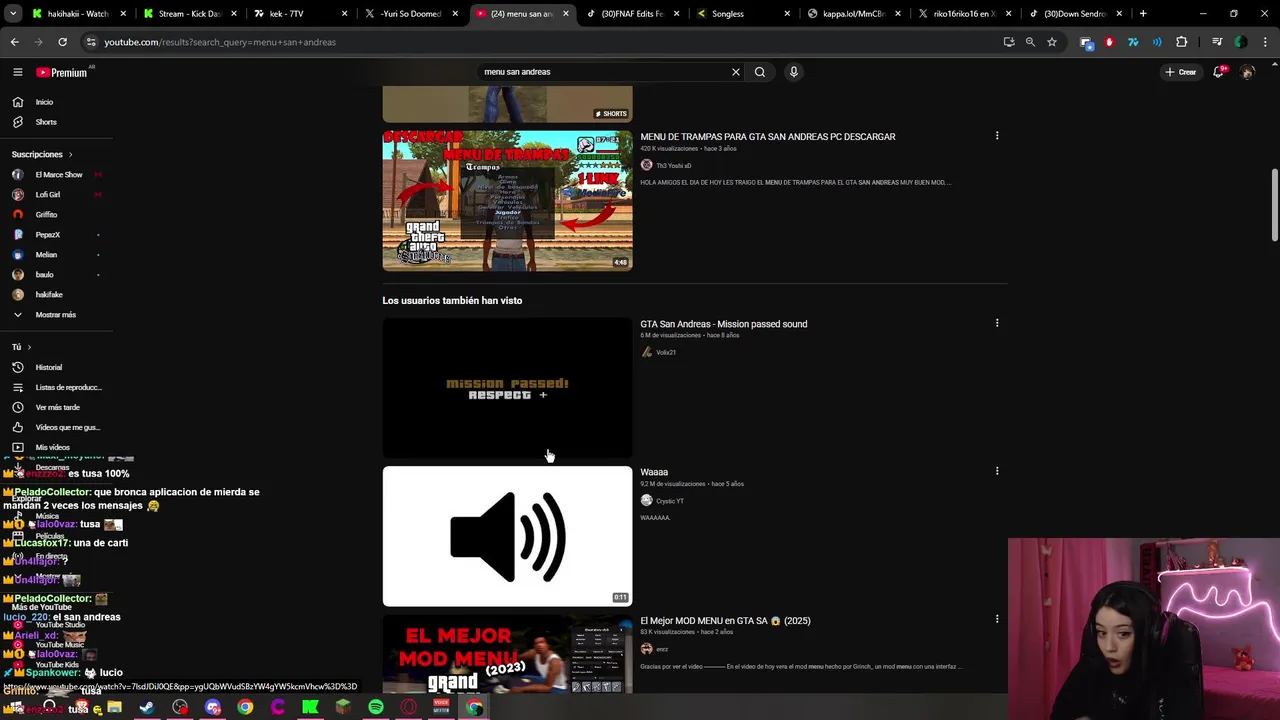Go to the YouTube Premium home logo

point(62,72)
